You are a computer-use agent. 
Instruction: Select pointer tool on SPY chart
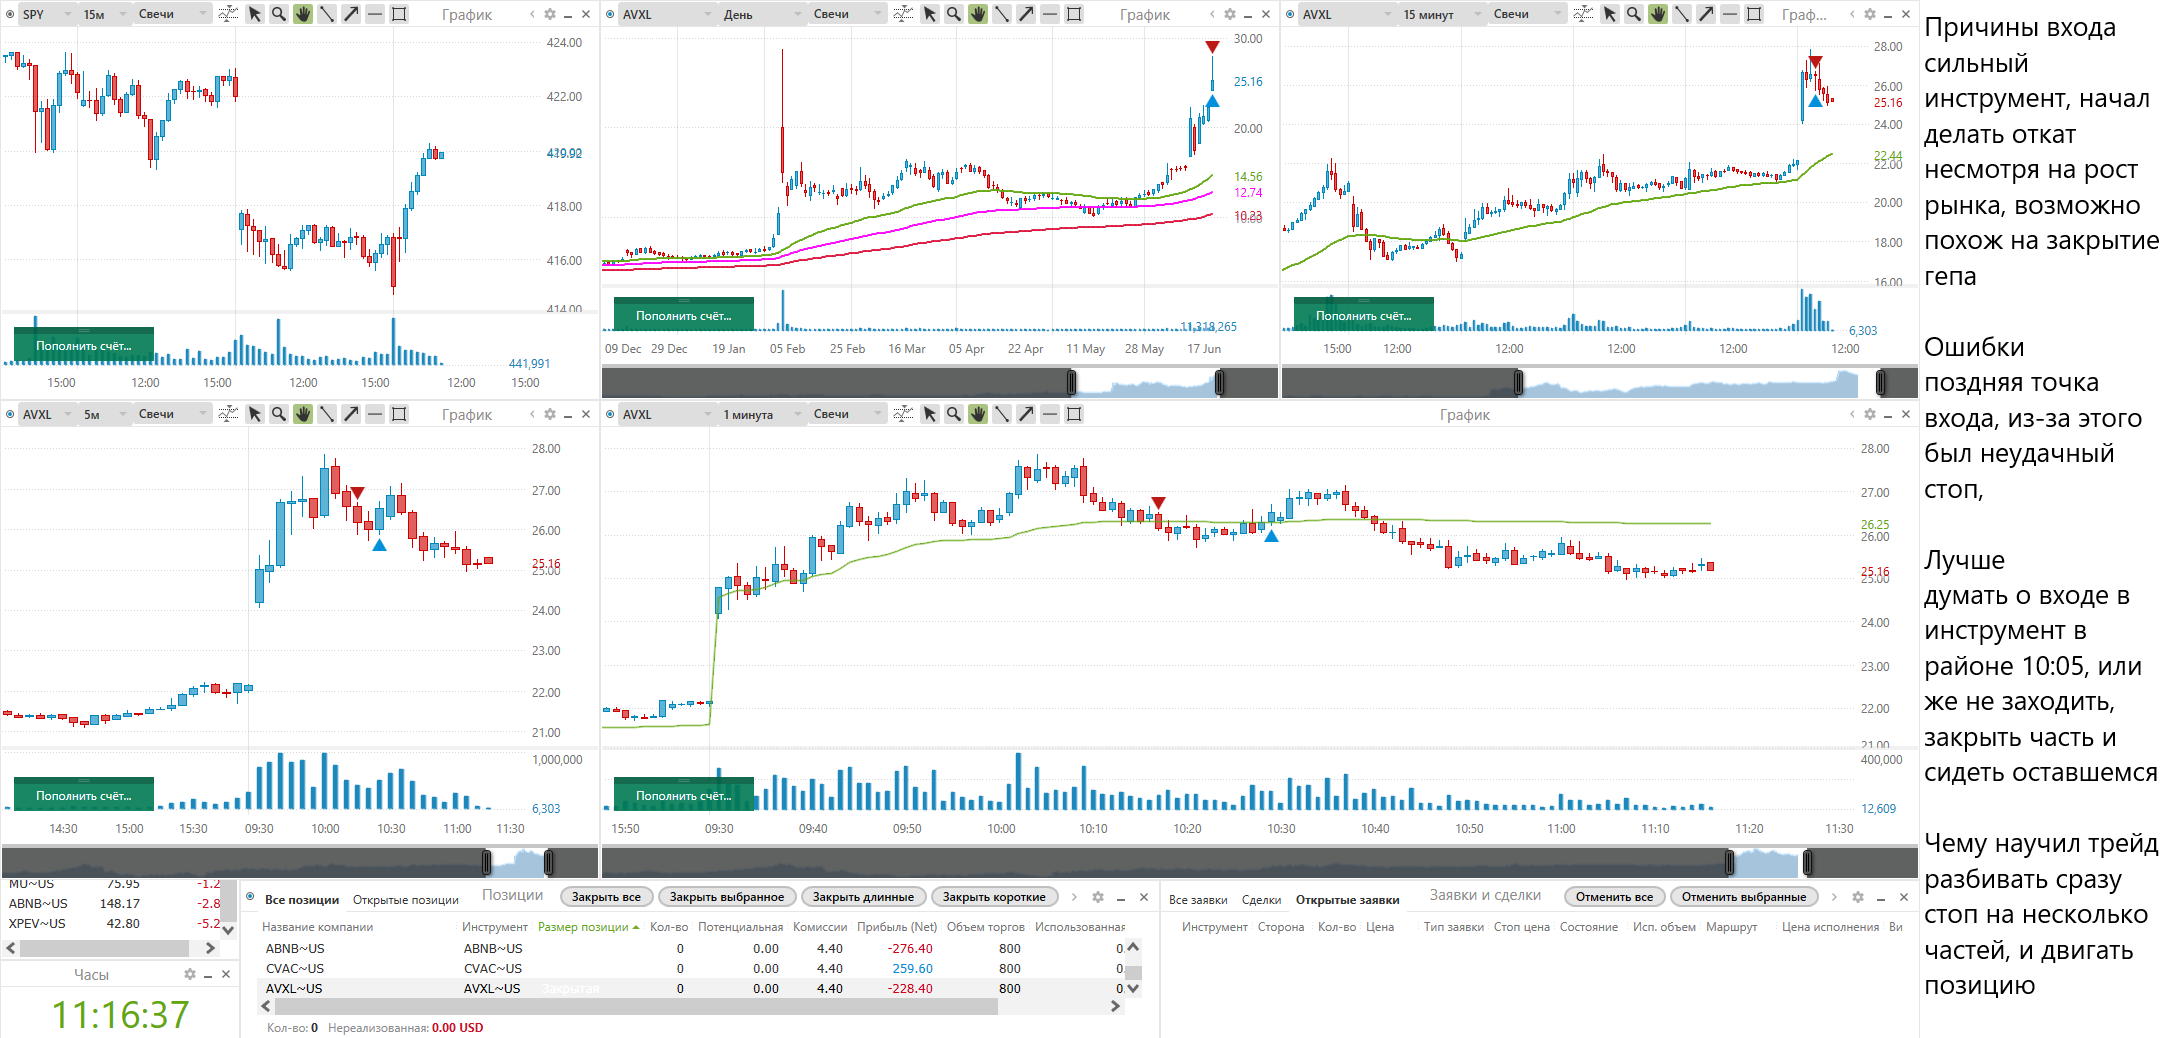tap(255, 14)
